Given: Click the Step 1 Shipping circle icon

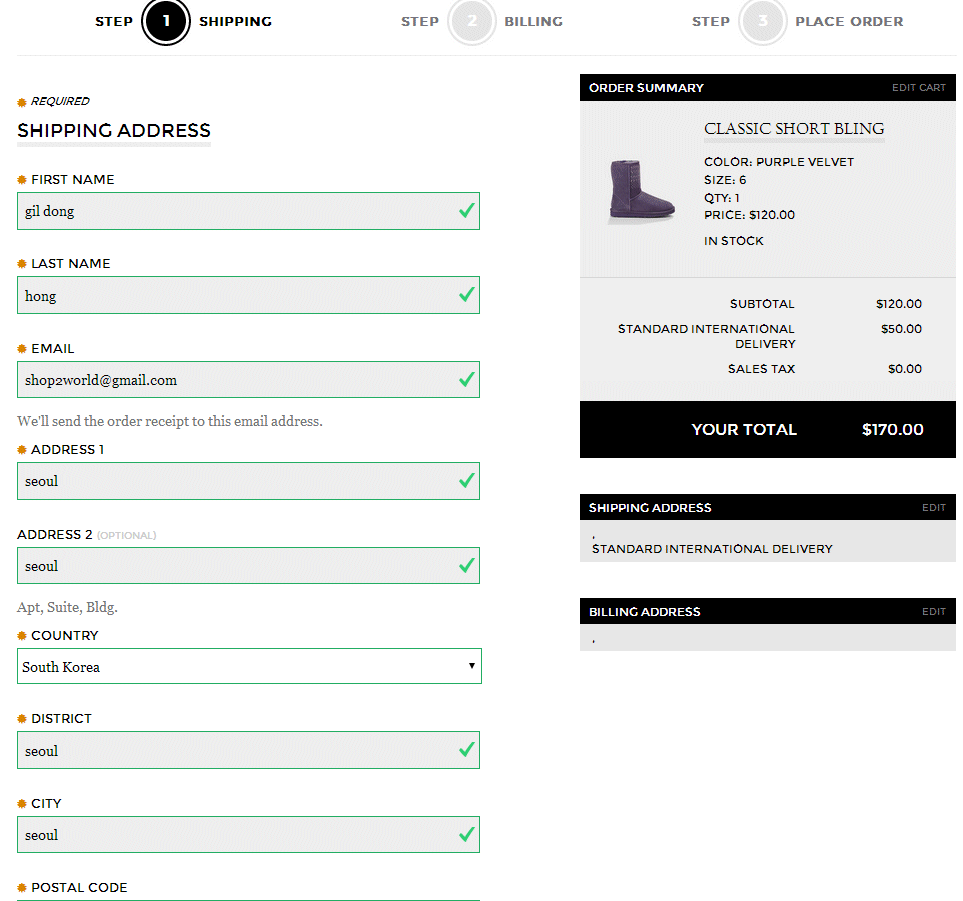Looking at the screenshot, I should 166,22.
